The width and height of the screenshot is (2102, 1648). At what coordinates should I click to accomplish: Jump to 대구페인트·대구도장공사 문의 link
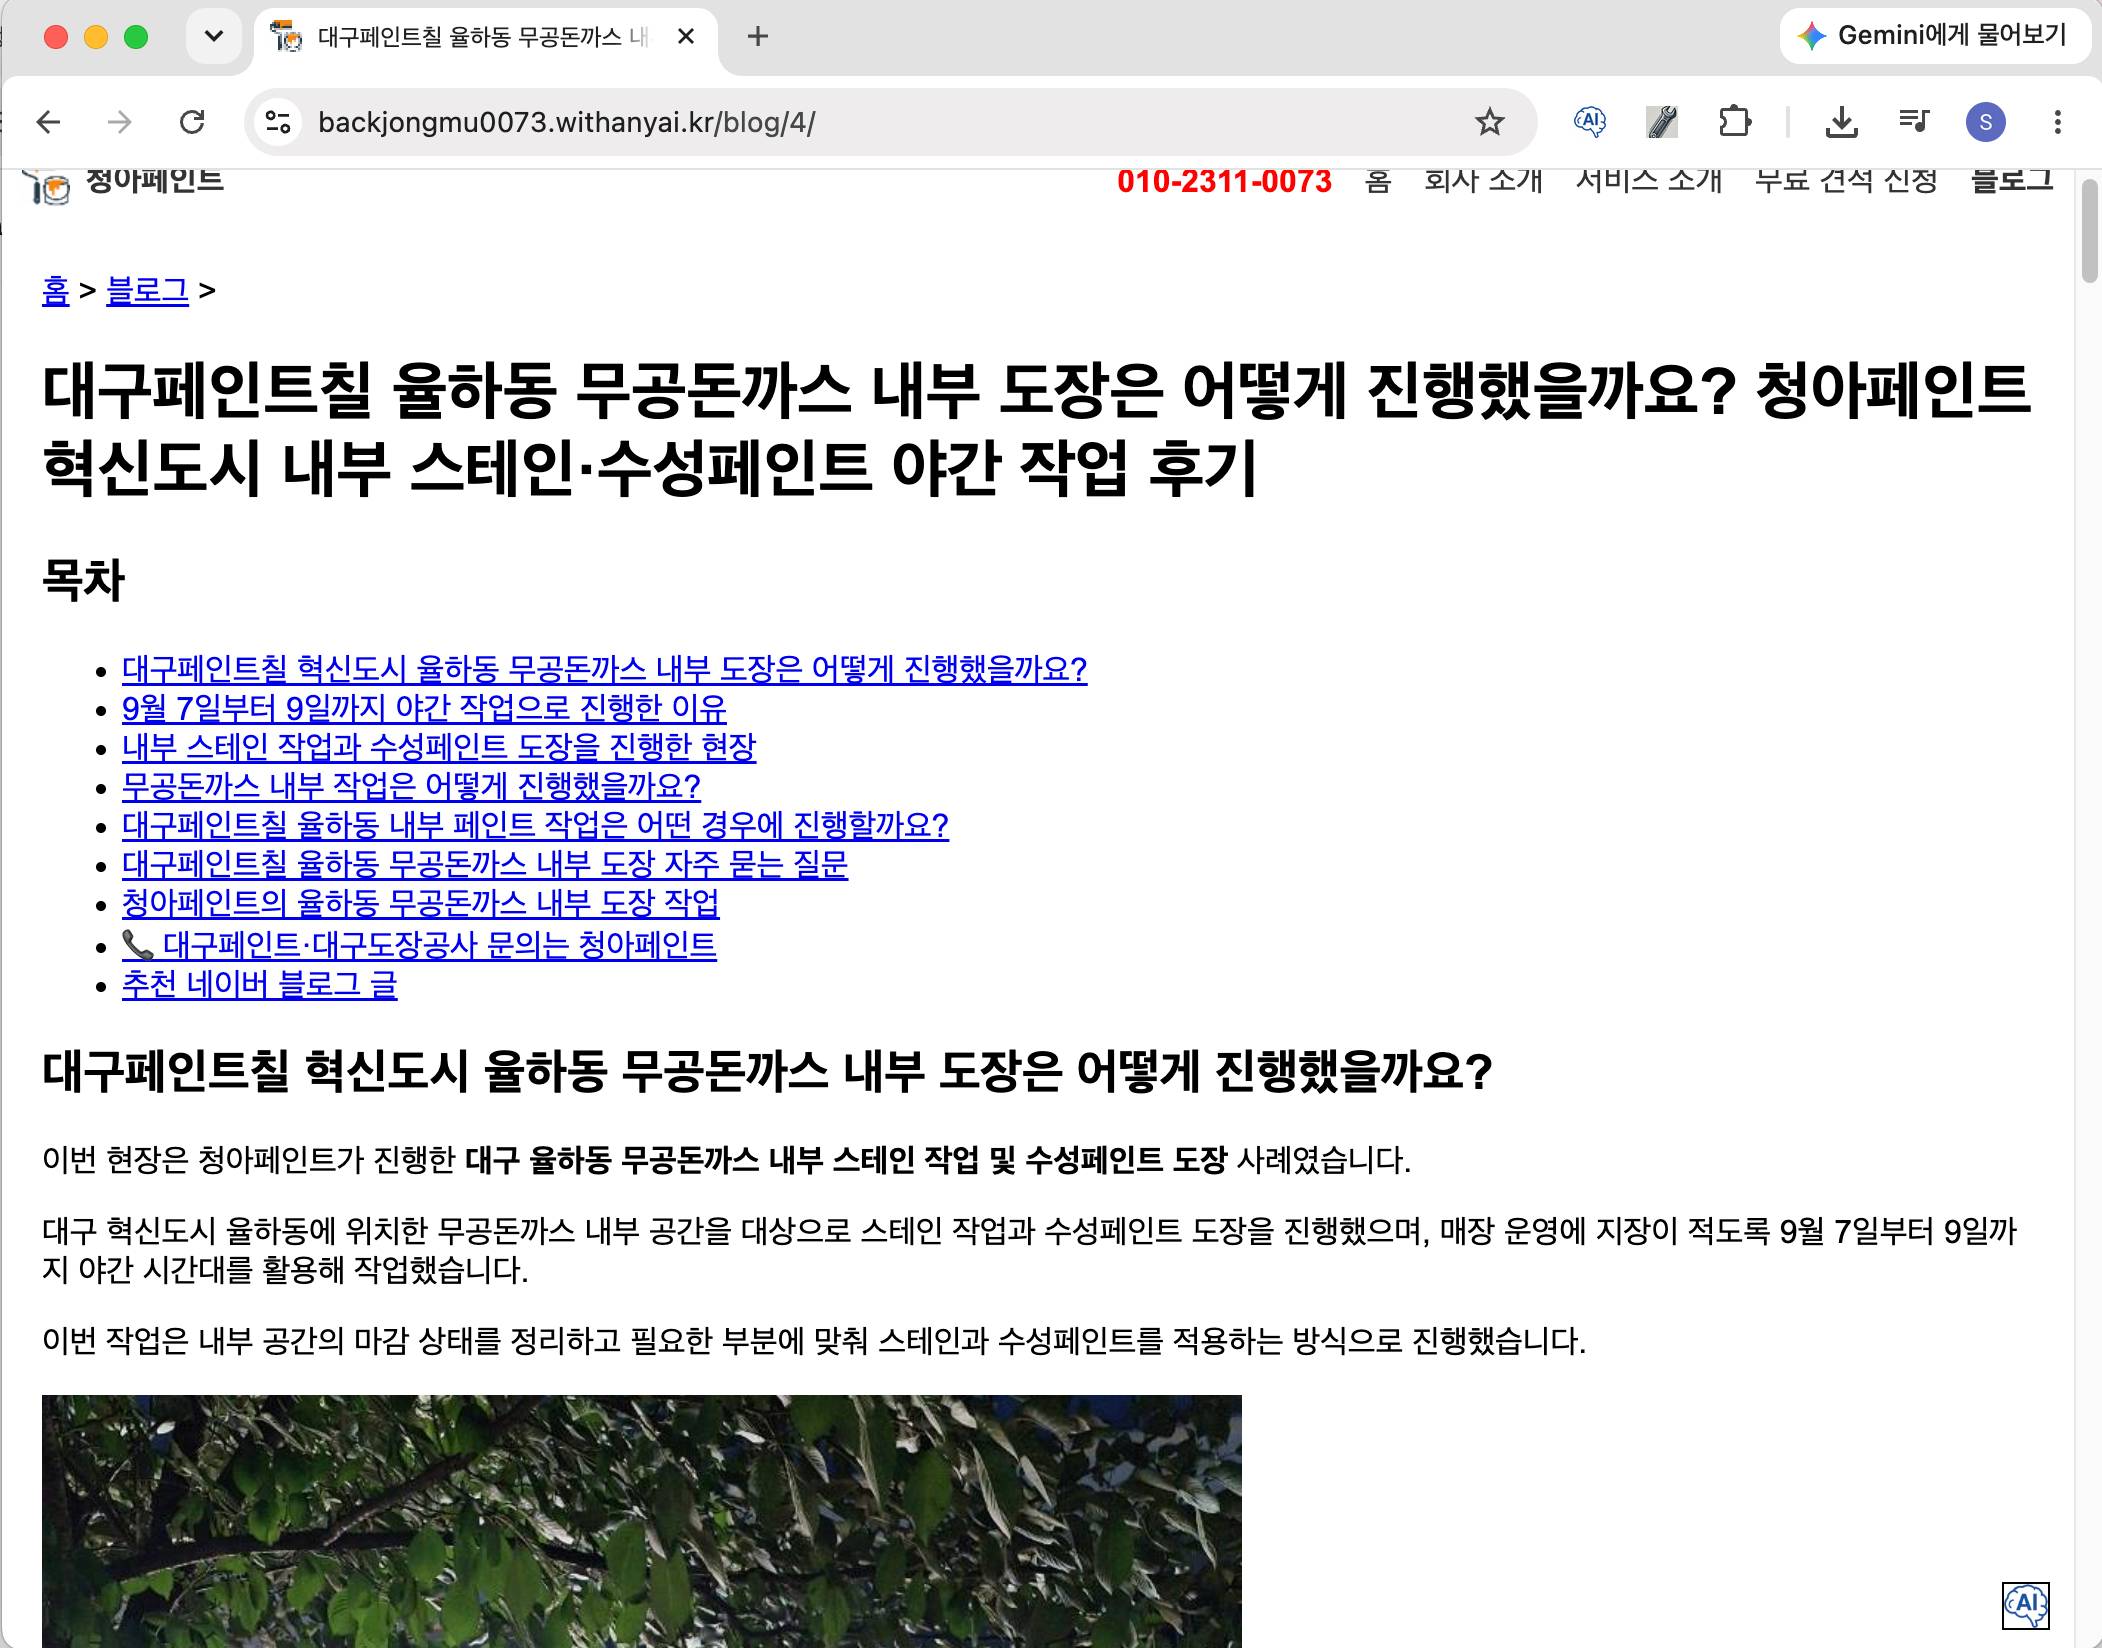pos(419,945)
